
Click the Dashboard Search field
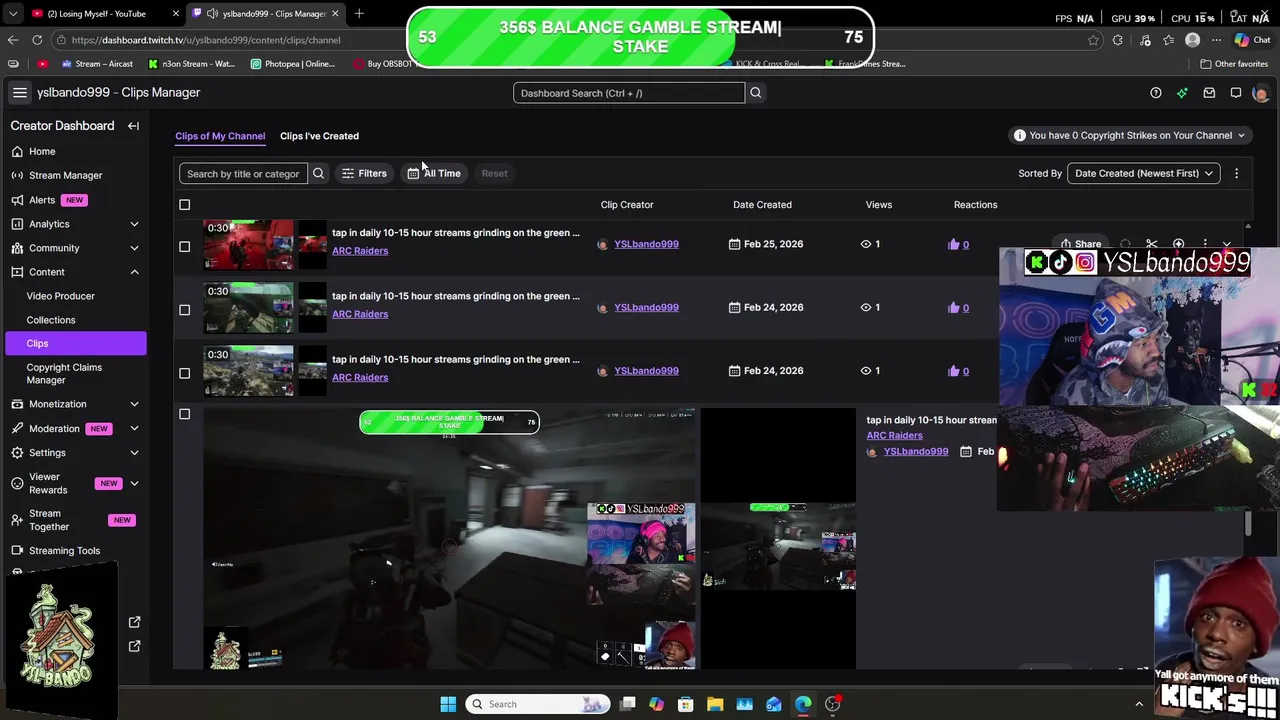(629, 93)
